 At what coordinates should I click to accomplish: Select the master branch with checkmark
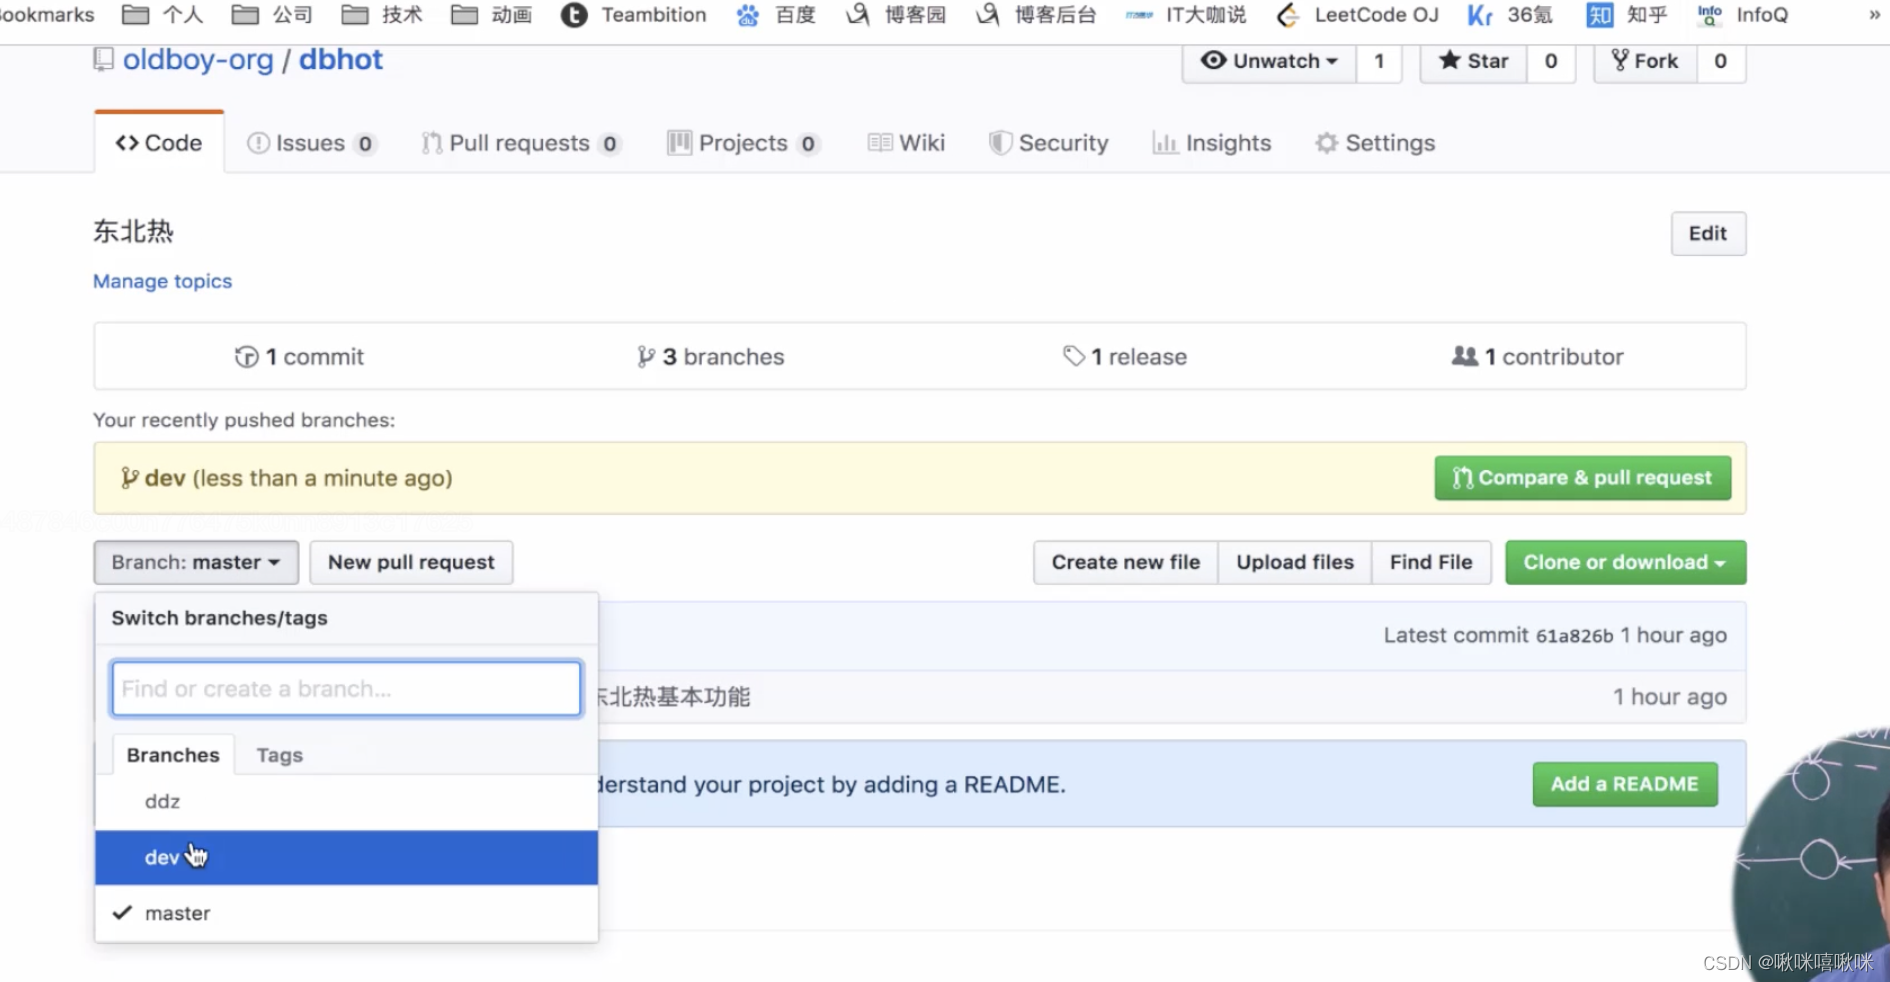(346, 913)
